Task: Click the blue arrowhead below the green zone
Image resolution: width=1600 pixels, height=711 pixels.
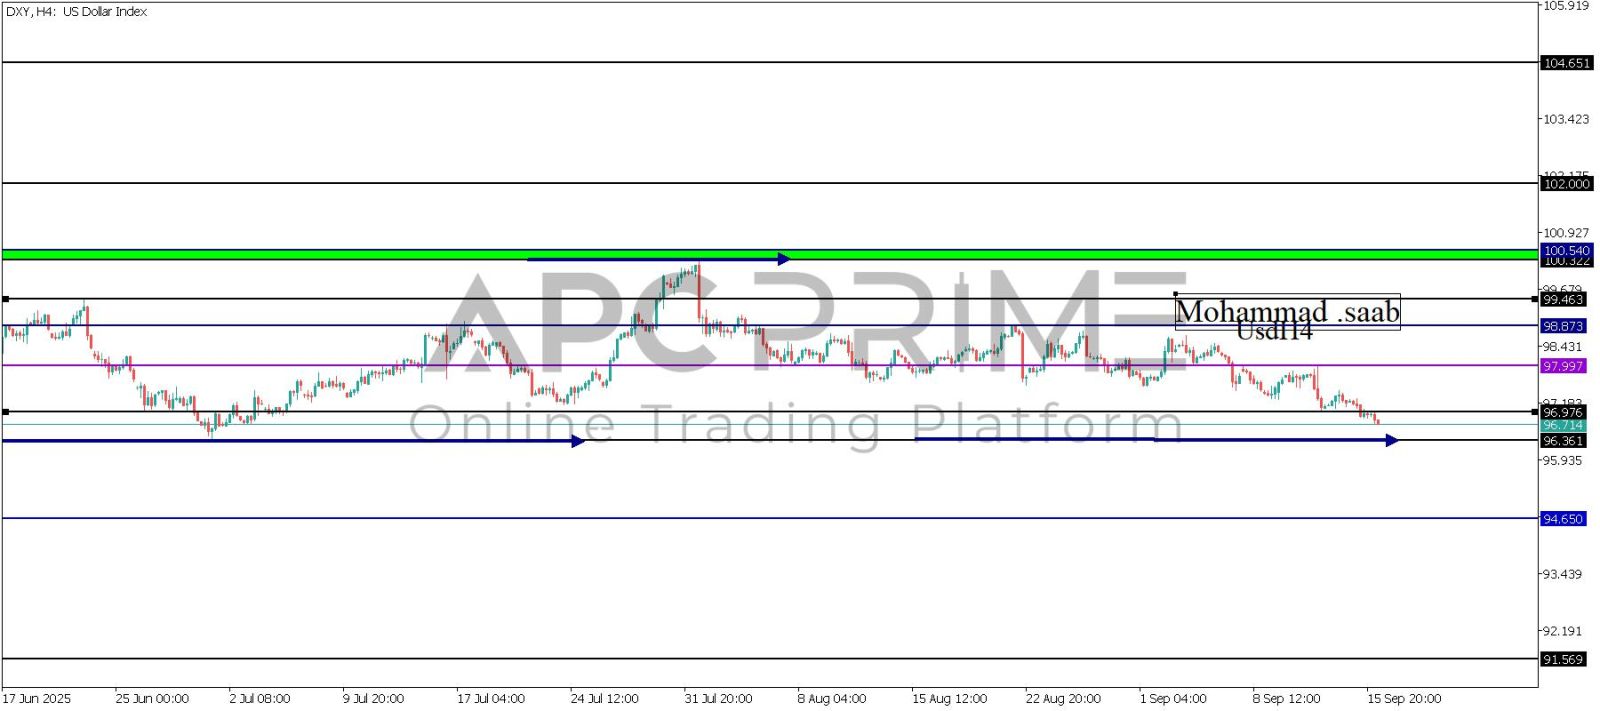Action: click(784, 259)
